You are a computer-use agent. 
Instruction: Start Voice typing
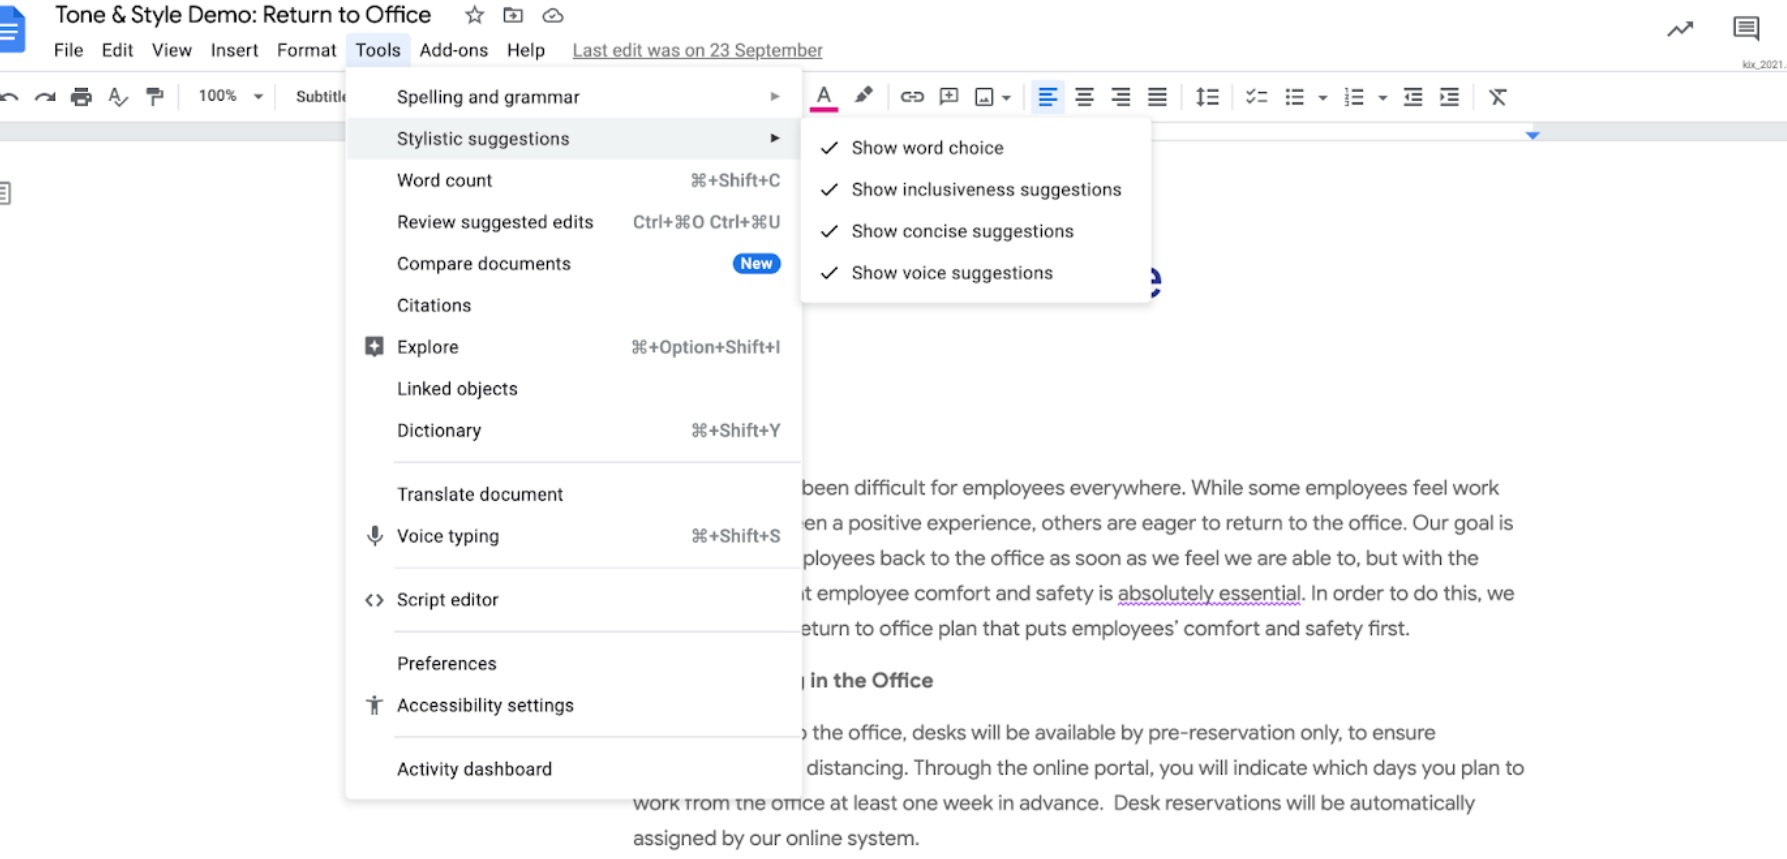(573, 537)
